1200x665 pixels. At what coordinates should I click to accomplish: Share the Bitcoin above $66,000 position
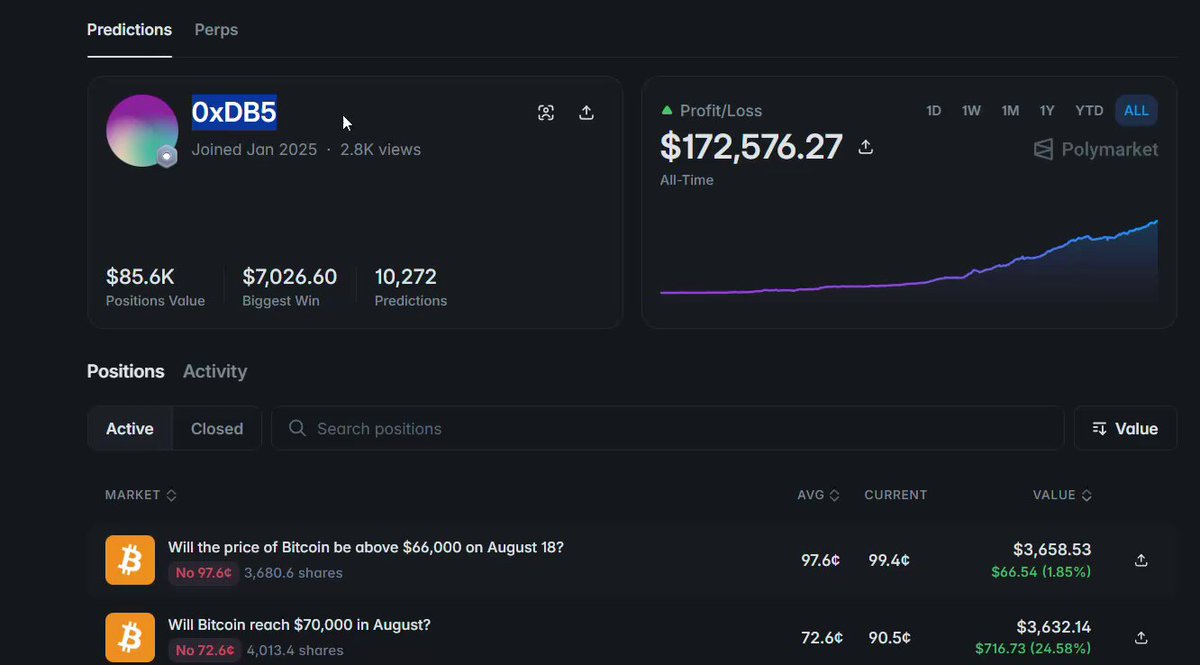(x=1141, y=560)
